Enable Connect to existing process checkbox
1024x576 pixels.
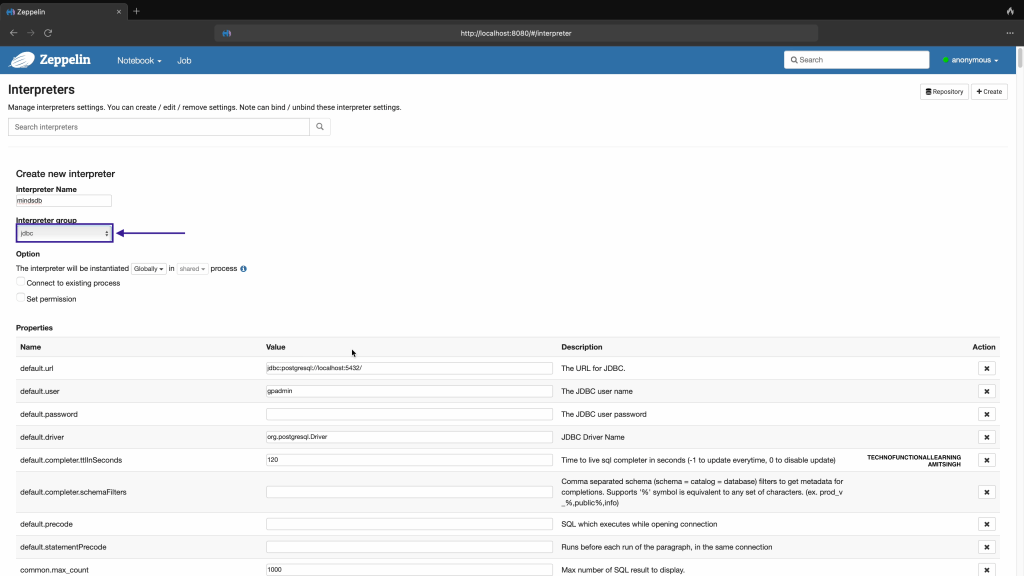[21, 283]
